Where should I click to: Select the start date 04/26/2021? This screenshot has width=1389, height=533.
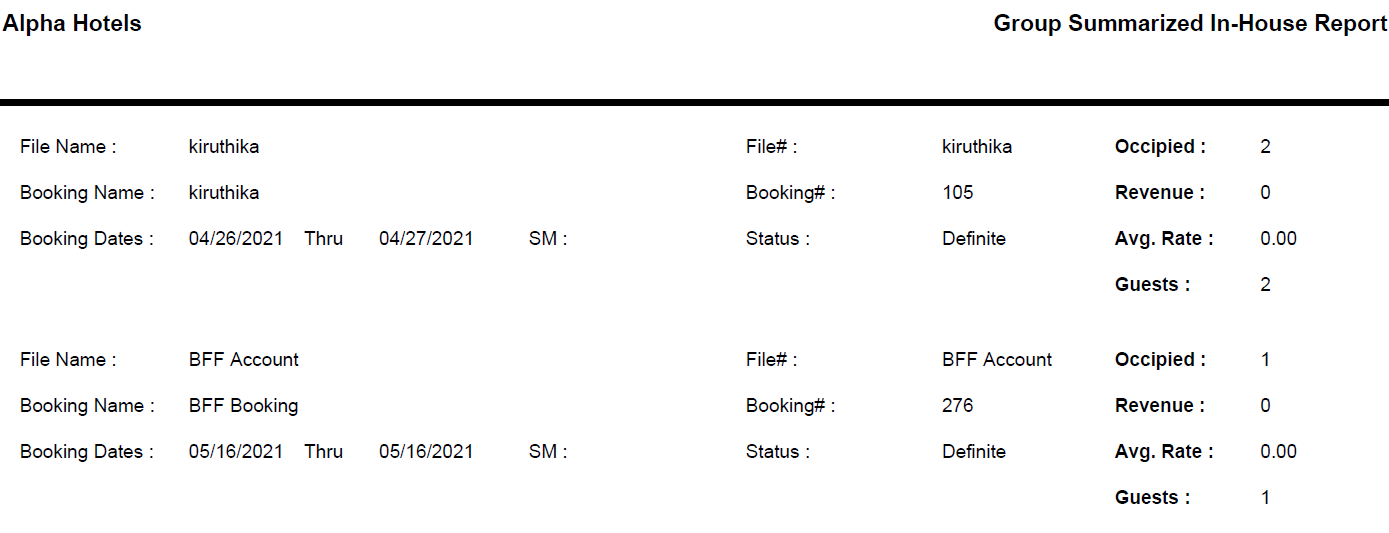(x=235, y=239)
